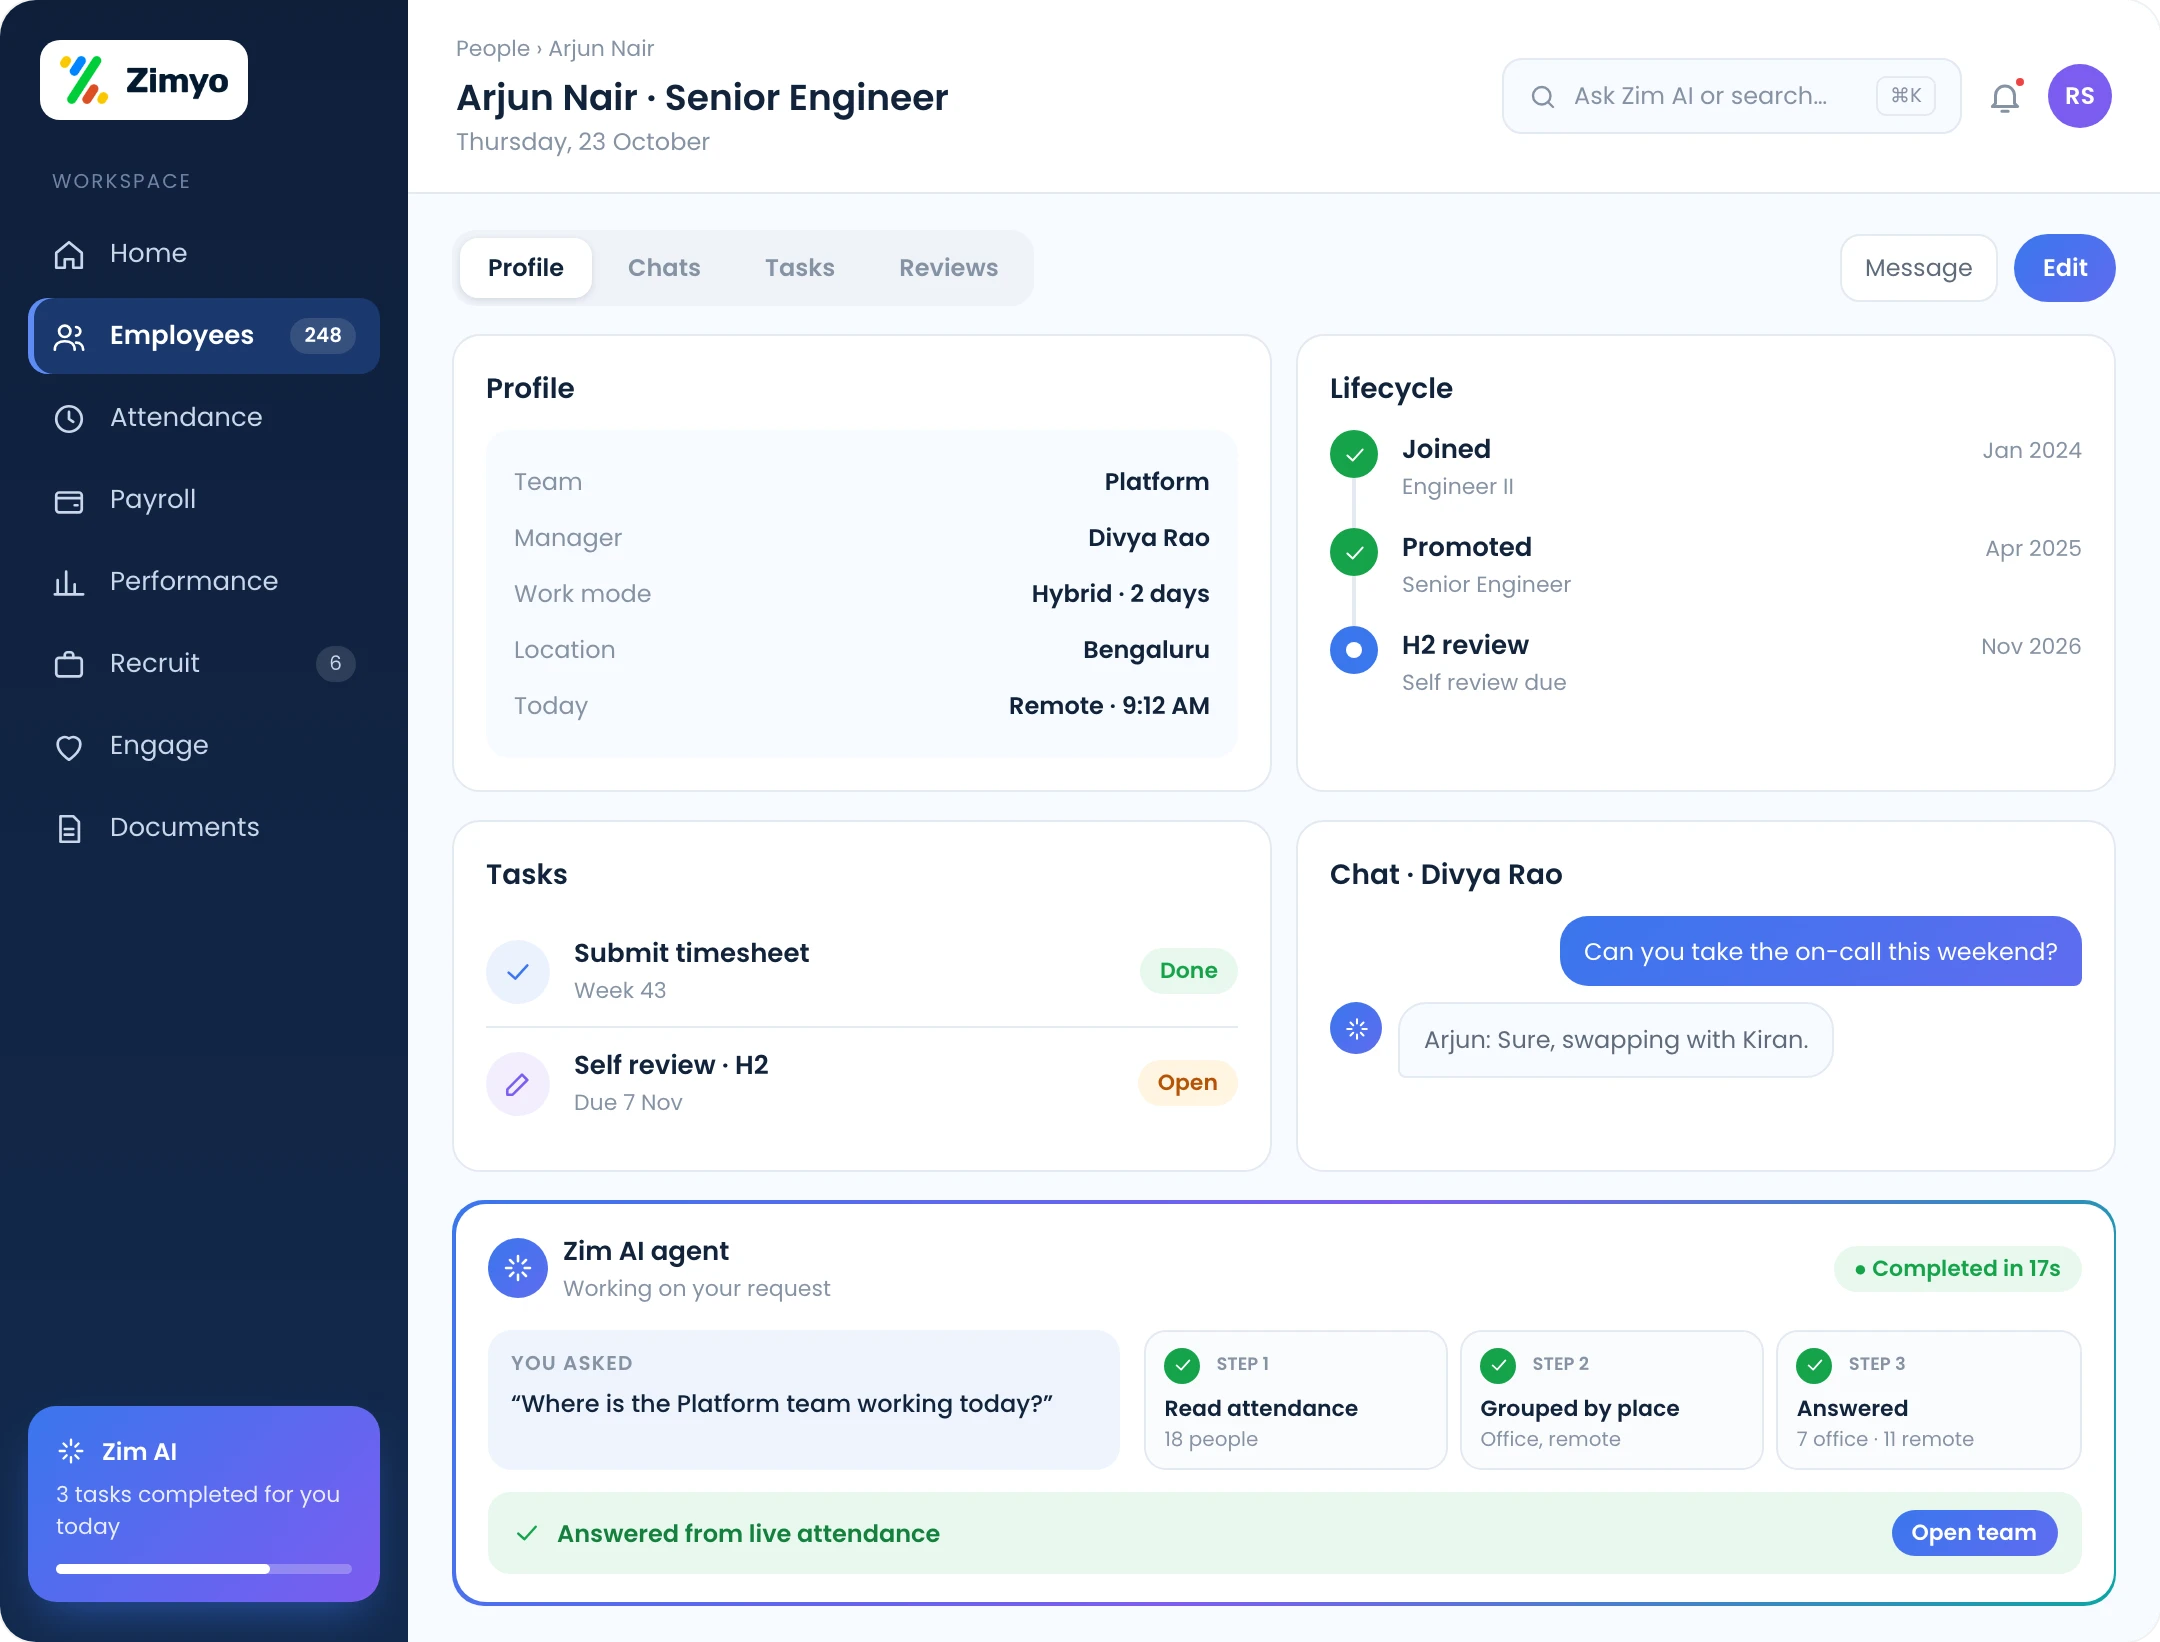Open the Engage heart icon

[69, 746]
